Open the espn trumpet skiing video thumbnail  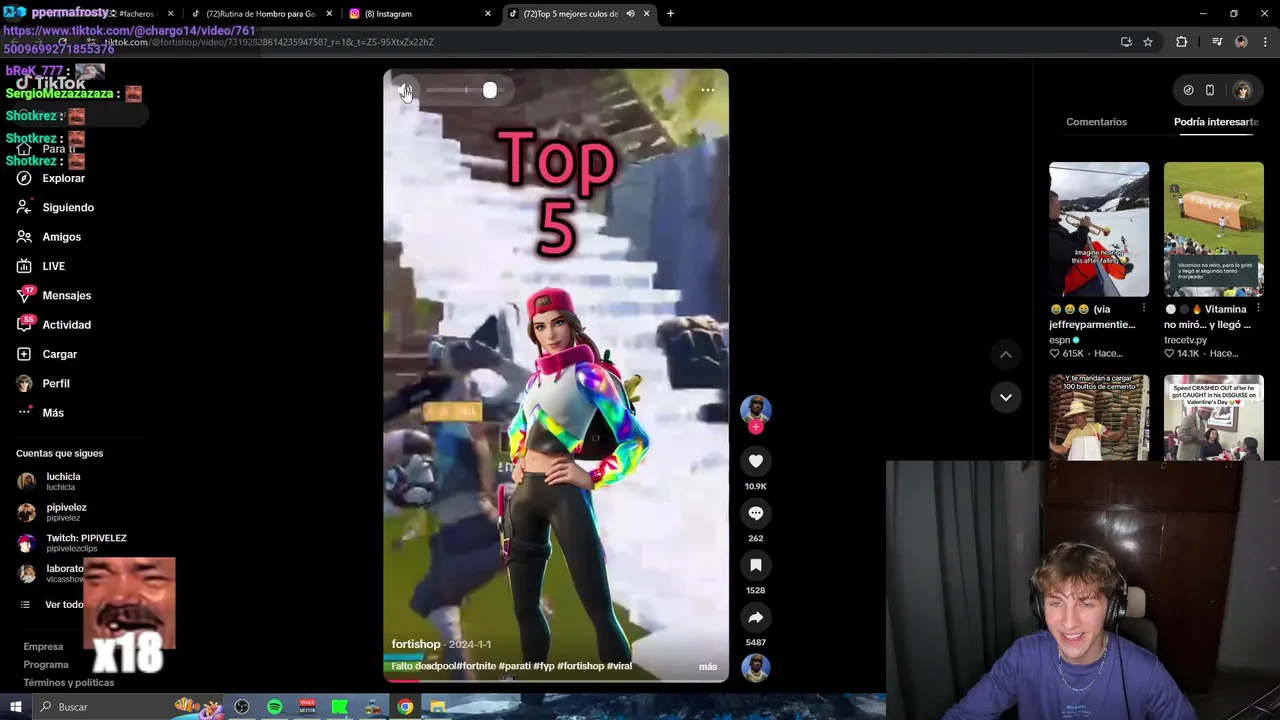[x=1099, y=229]
